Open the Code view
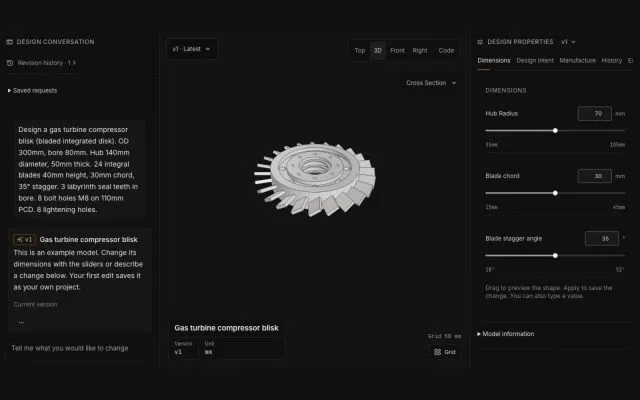Viewport: 640px width, 400px height. click(x=446, y=51)
